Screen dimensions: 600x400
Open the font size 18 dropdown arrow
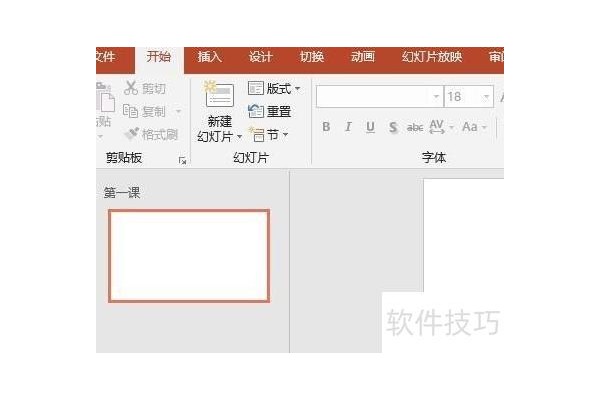click(486, 96)
